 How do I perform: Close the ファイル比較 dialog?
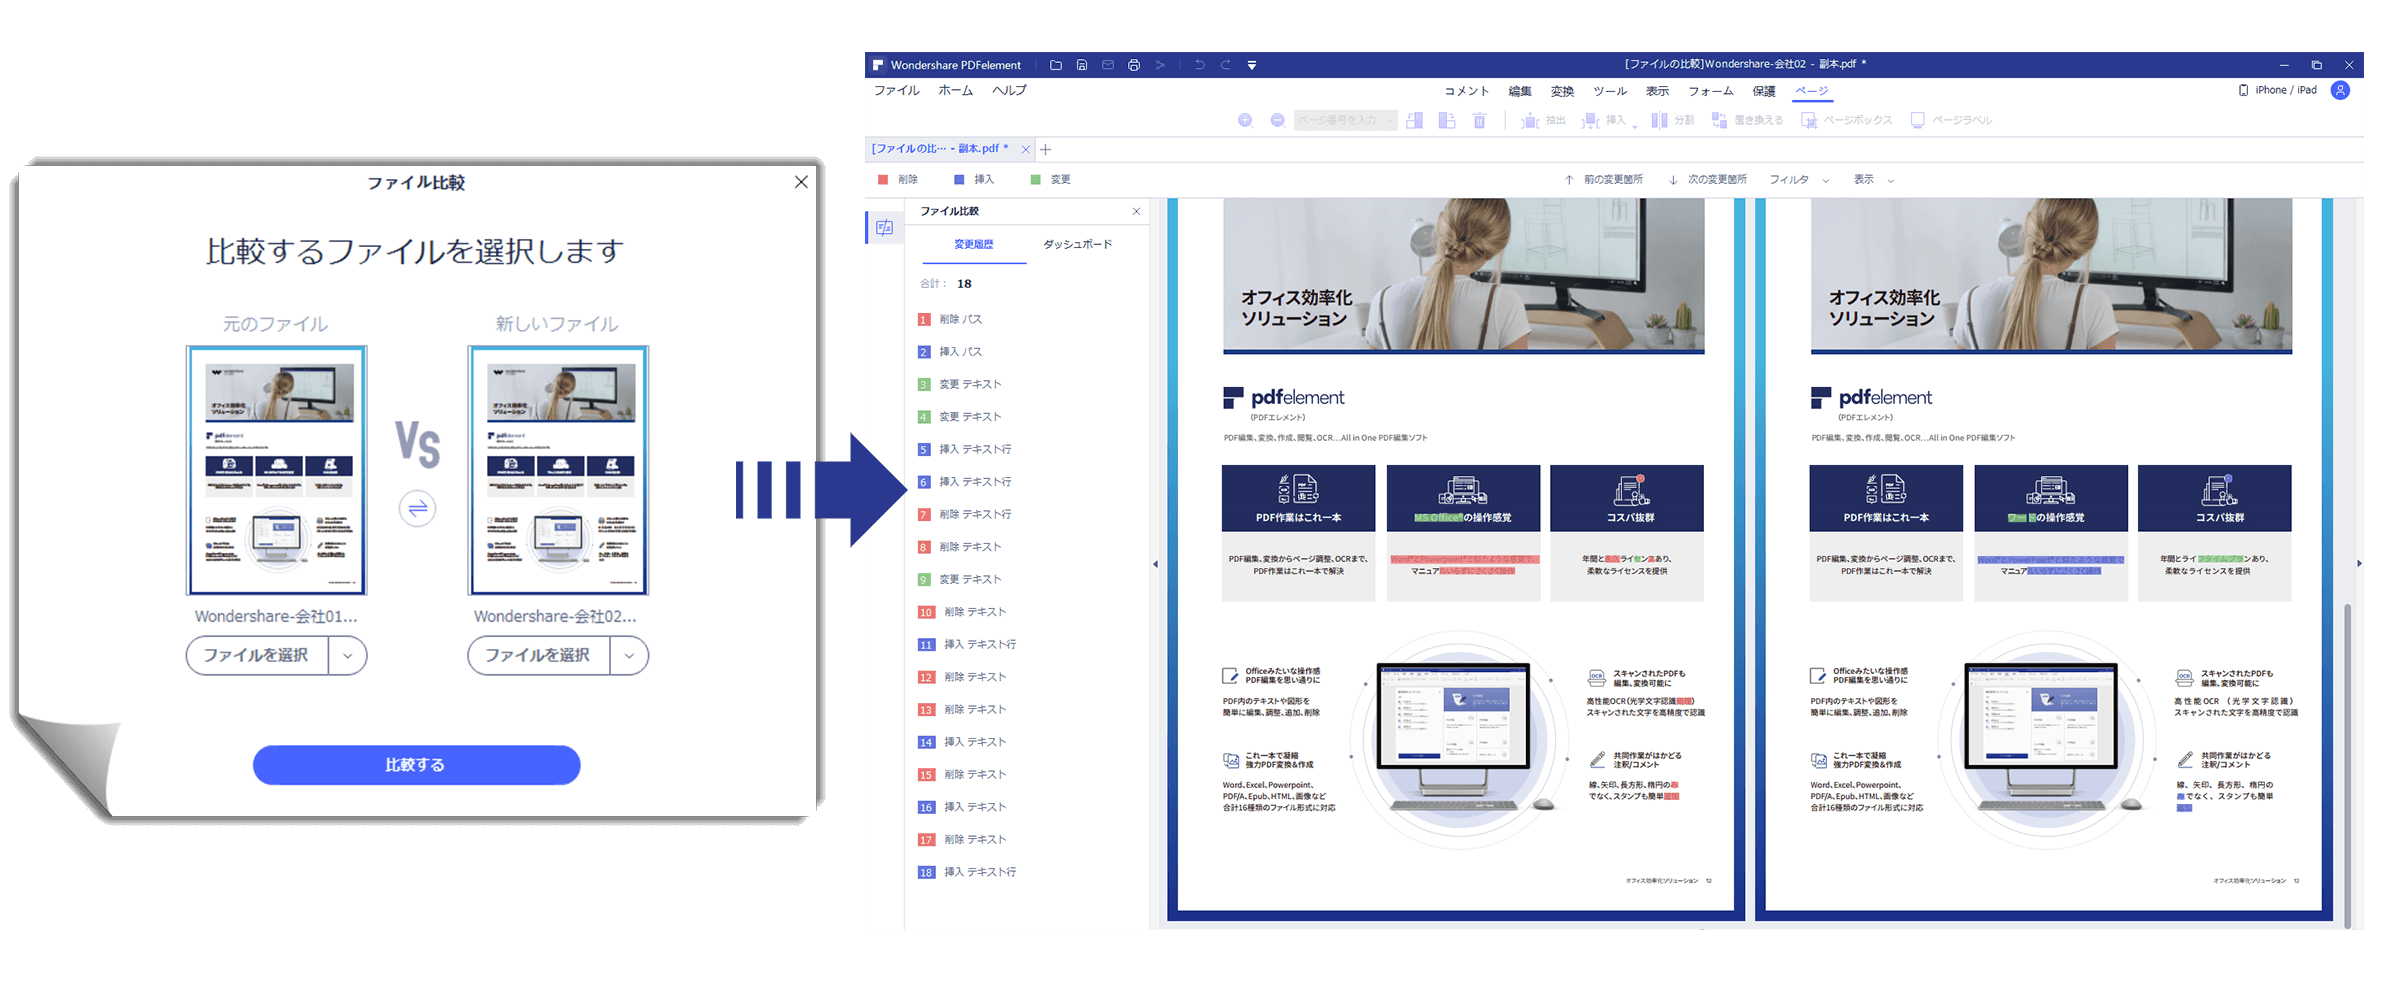pos(801,182)
